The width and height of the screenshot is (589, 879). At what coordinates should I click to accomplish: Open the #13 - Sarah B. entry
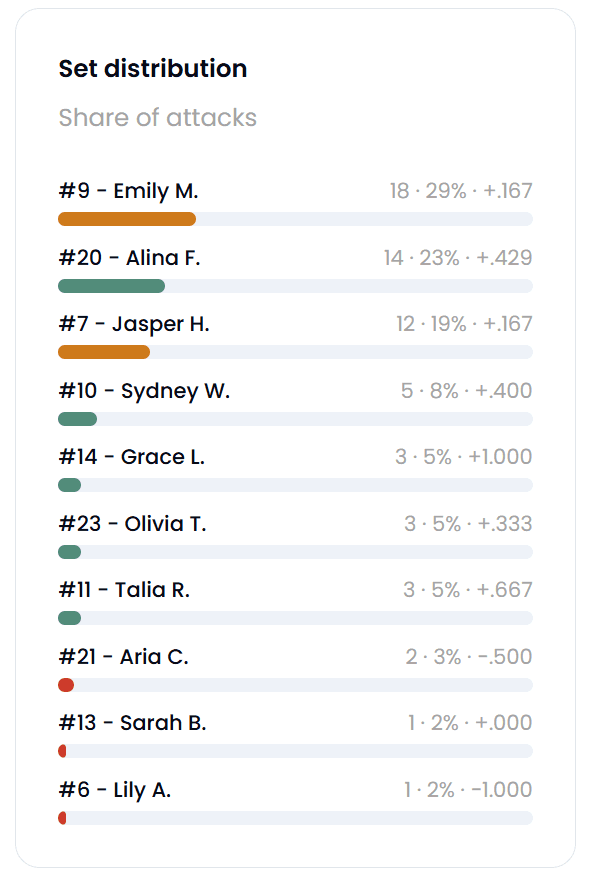(132, 723)
